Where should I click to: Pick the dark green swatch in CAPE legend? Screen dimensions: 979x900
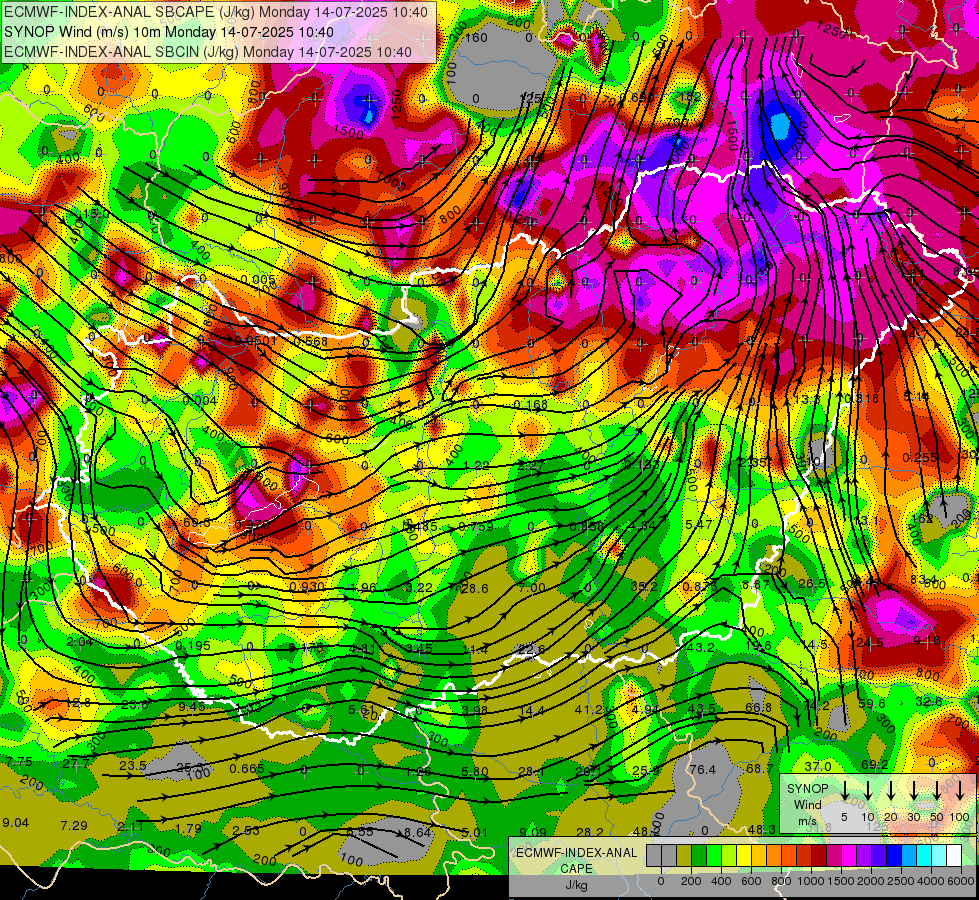click(699, 856)
